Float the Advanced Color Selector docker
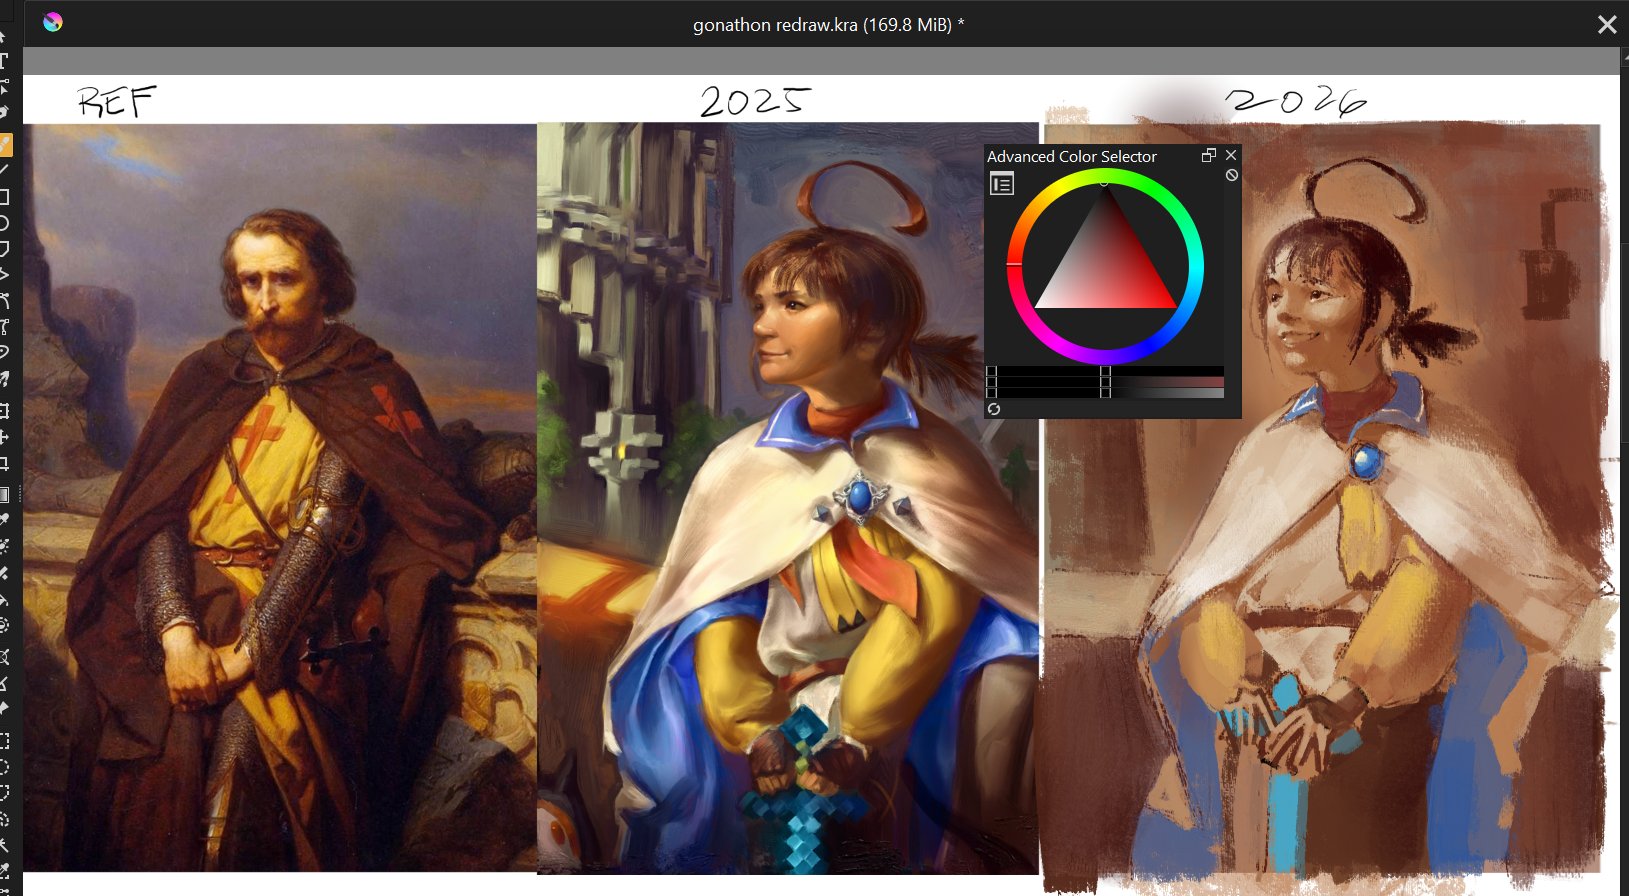This screenshot has height=896, width=1629. 1208,155
